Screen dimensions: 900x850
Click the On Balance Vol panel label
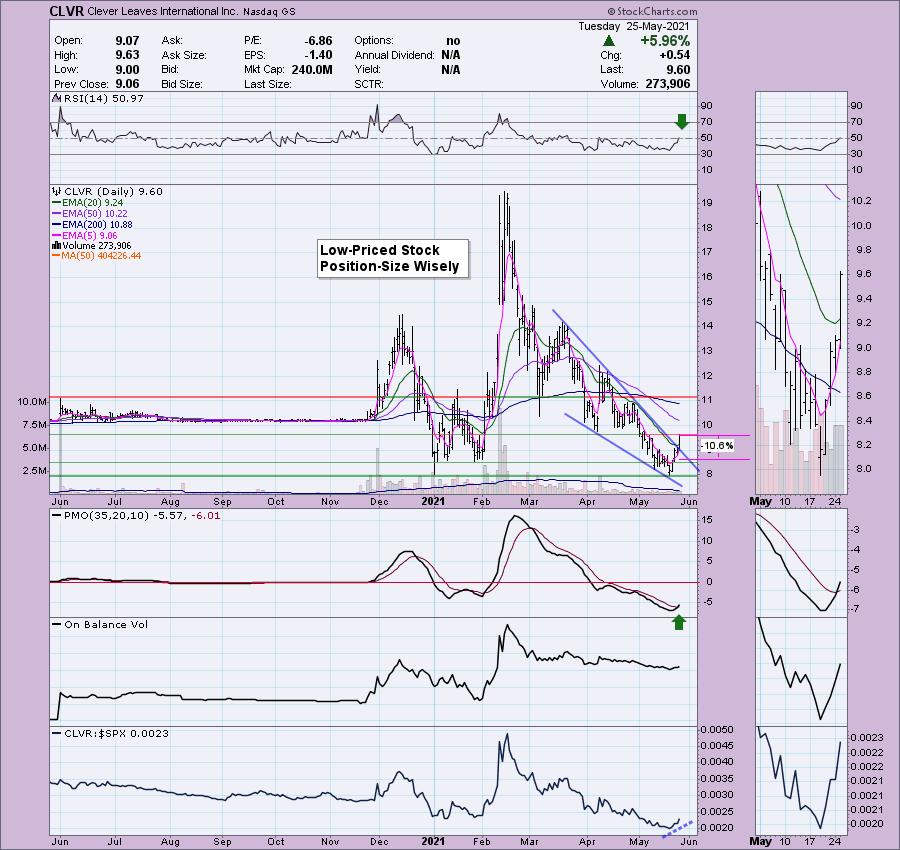[x=106, y=624]
